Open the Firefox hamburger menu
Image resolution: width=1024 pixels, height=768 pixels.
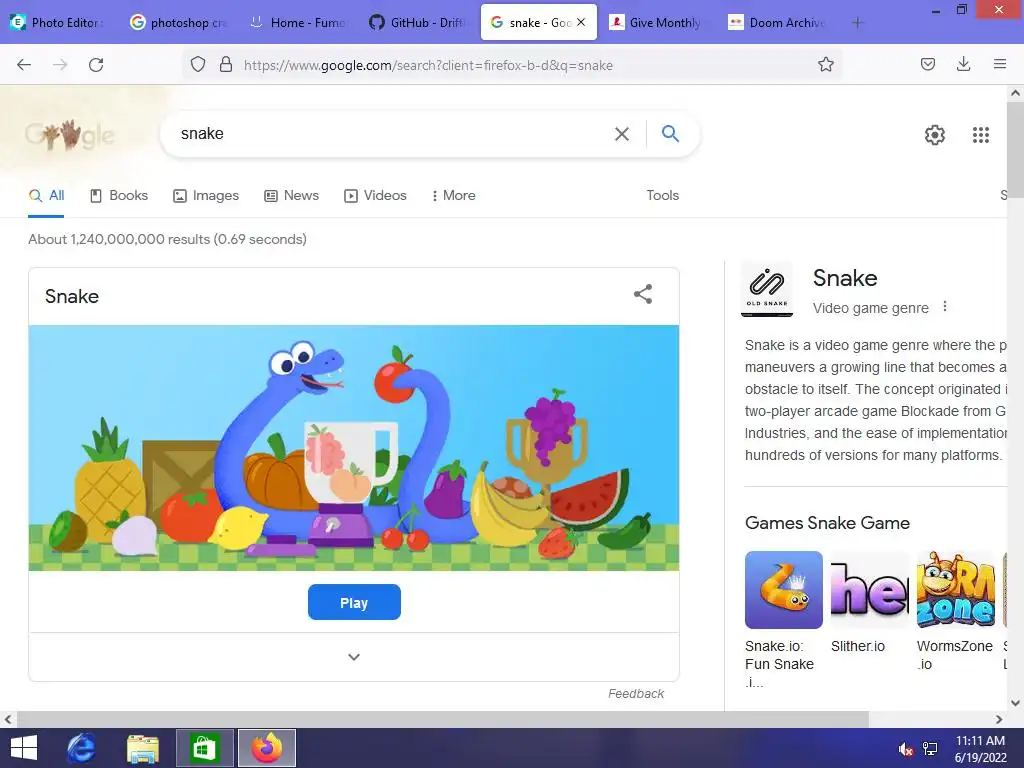point(999,64)
